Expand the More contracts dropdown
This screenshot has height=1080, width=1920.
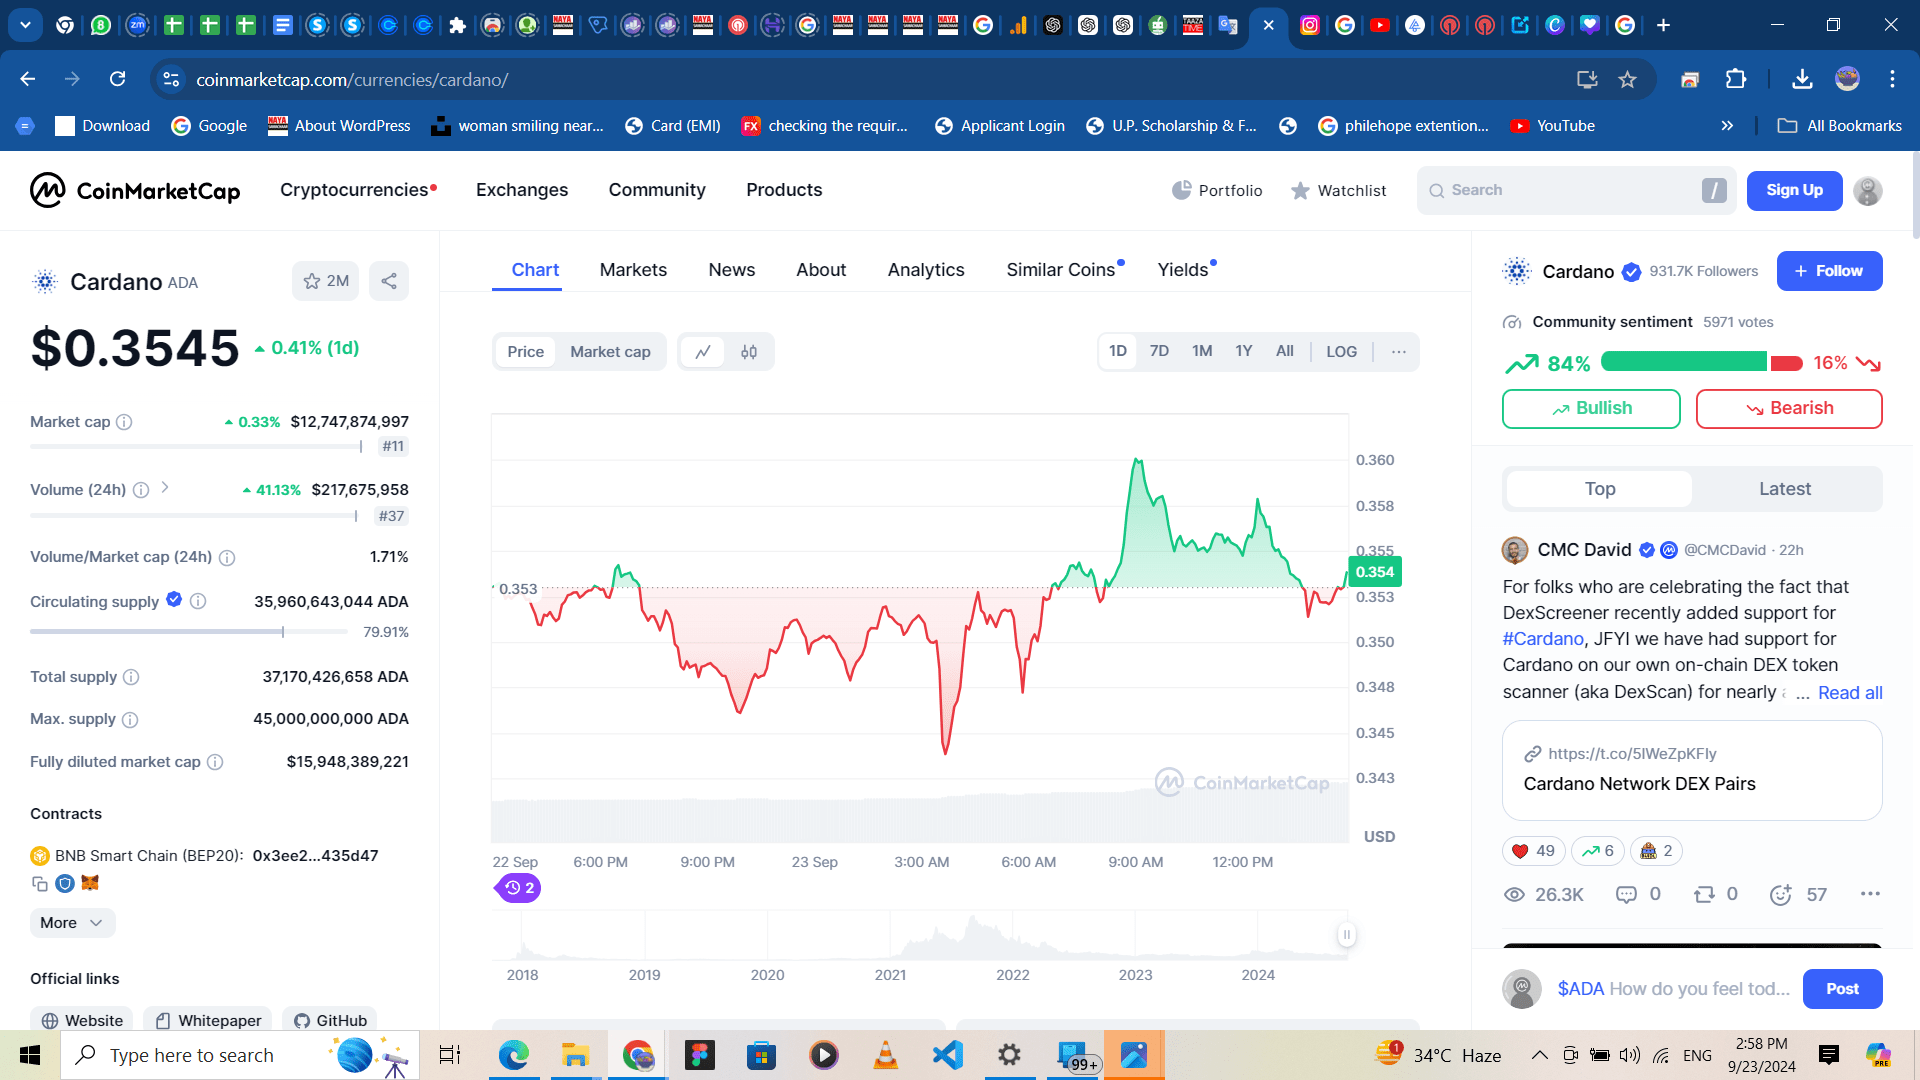pos(72,923)
